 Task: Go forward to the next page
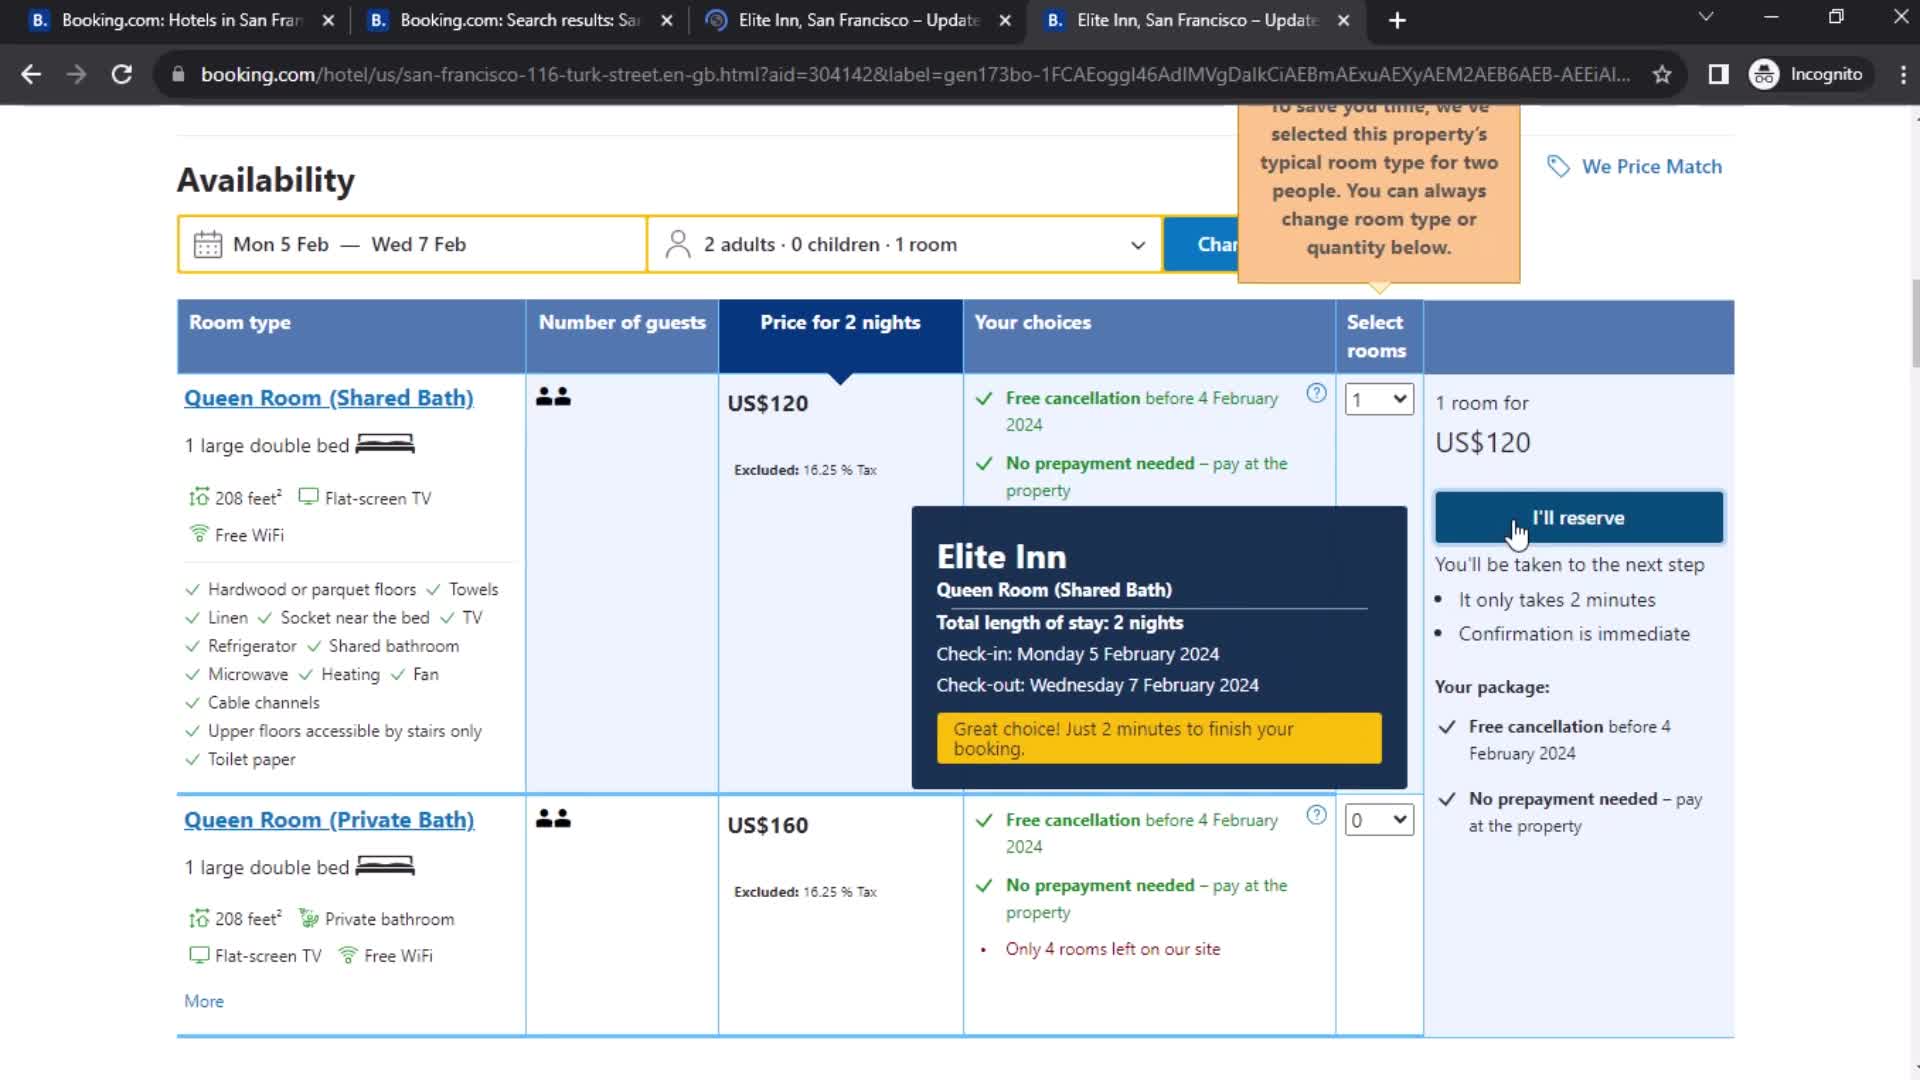76,74
